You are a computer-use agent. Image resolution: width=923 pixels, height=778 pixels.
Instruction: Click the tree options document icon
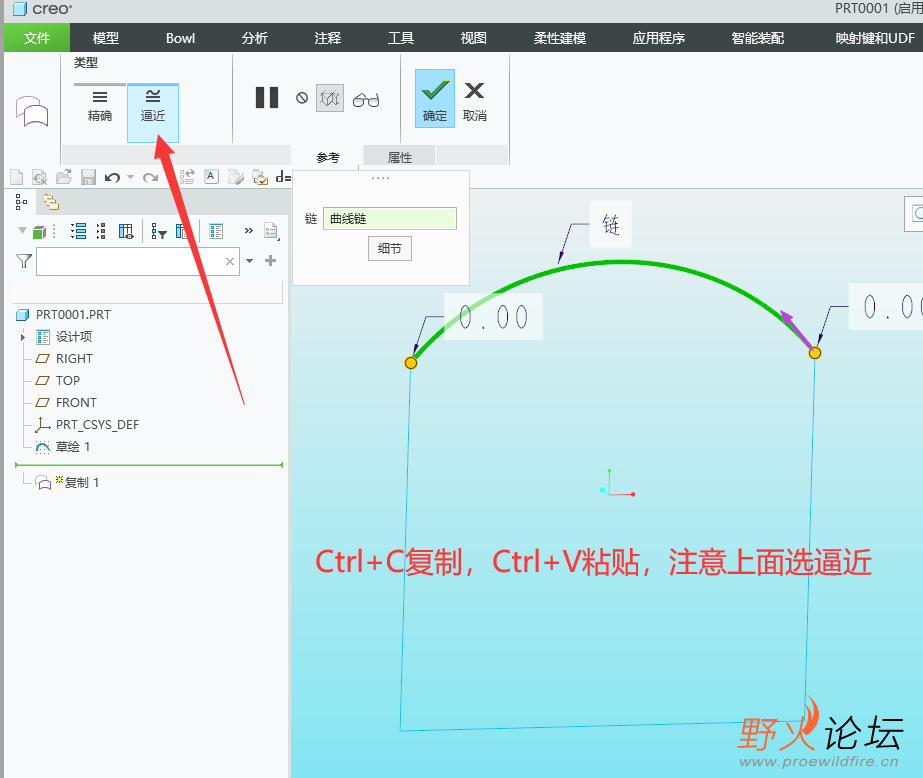(271, 231)
